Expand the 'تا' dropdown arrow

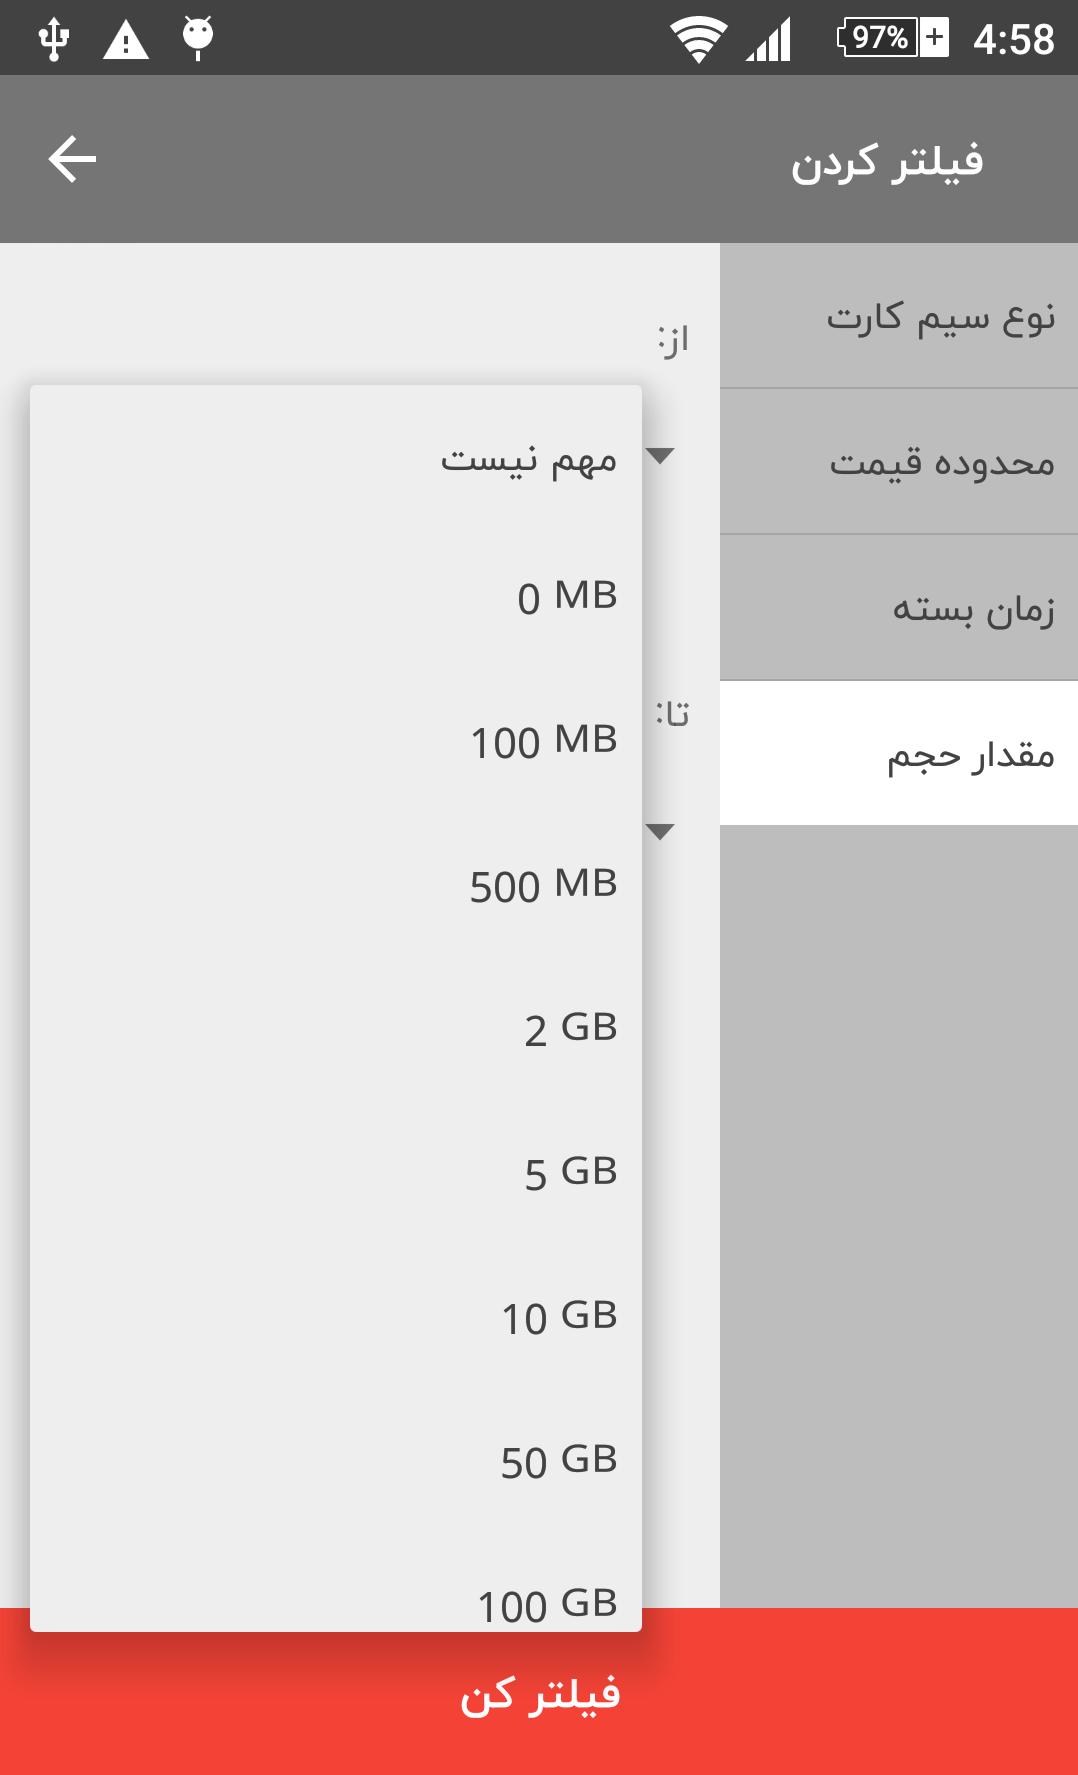point(661,831)
